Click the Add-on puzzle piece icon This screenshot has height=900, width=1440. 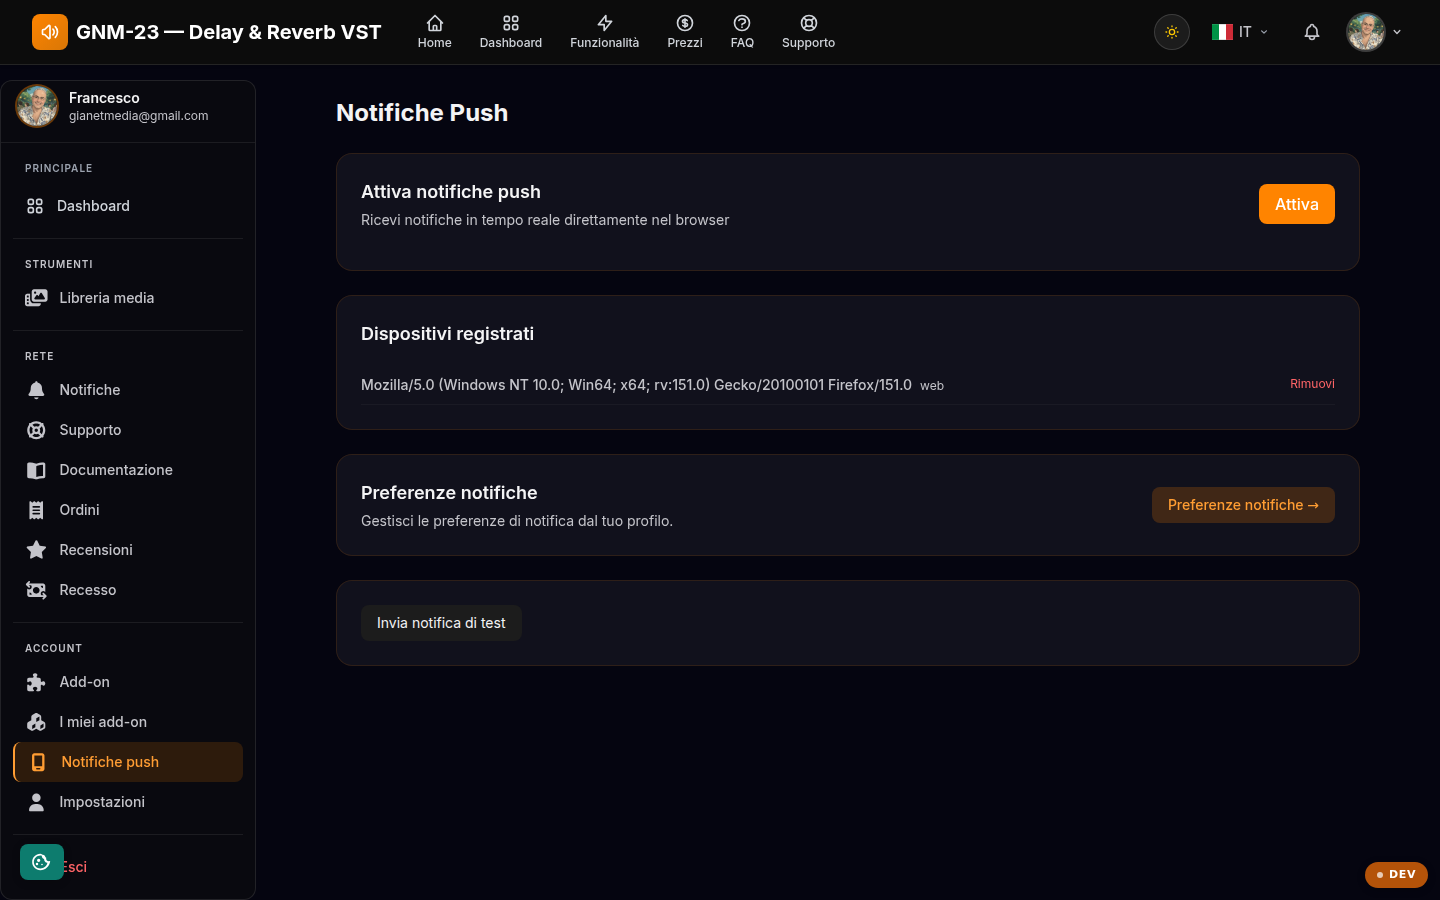click(36, 682)
